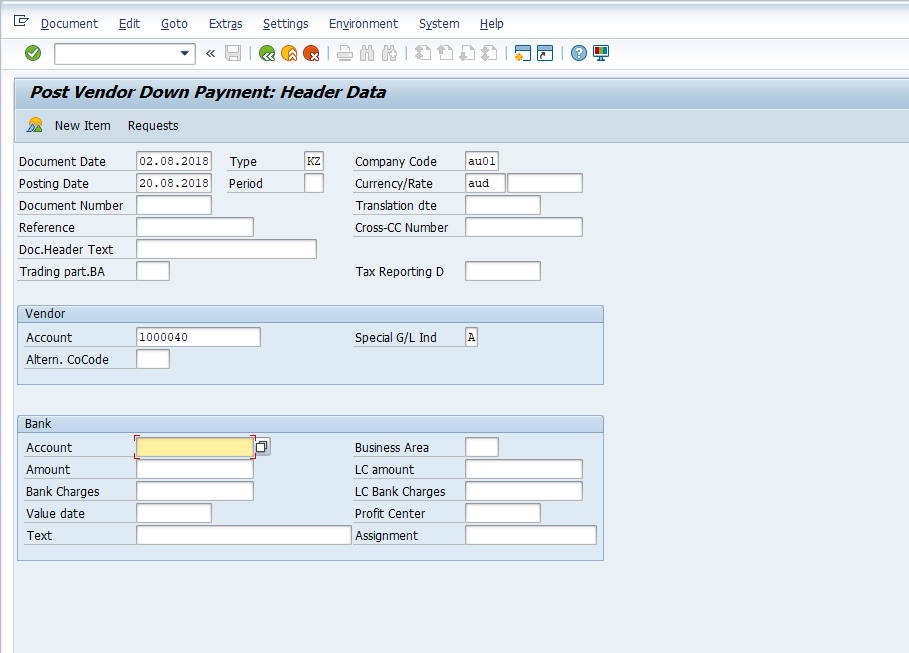
Task: Open the Extras menu
Action: pyautogui.click(x=225, y=23)
